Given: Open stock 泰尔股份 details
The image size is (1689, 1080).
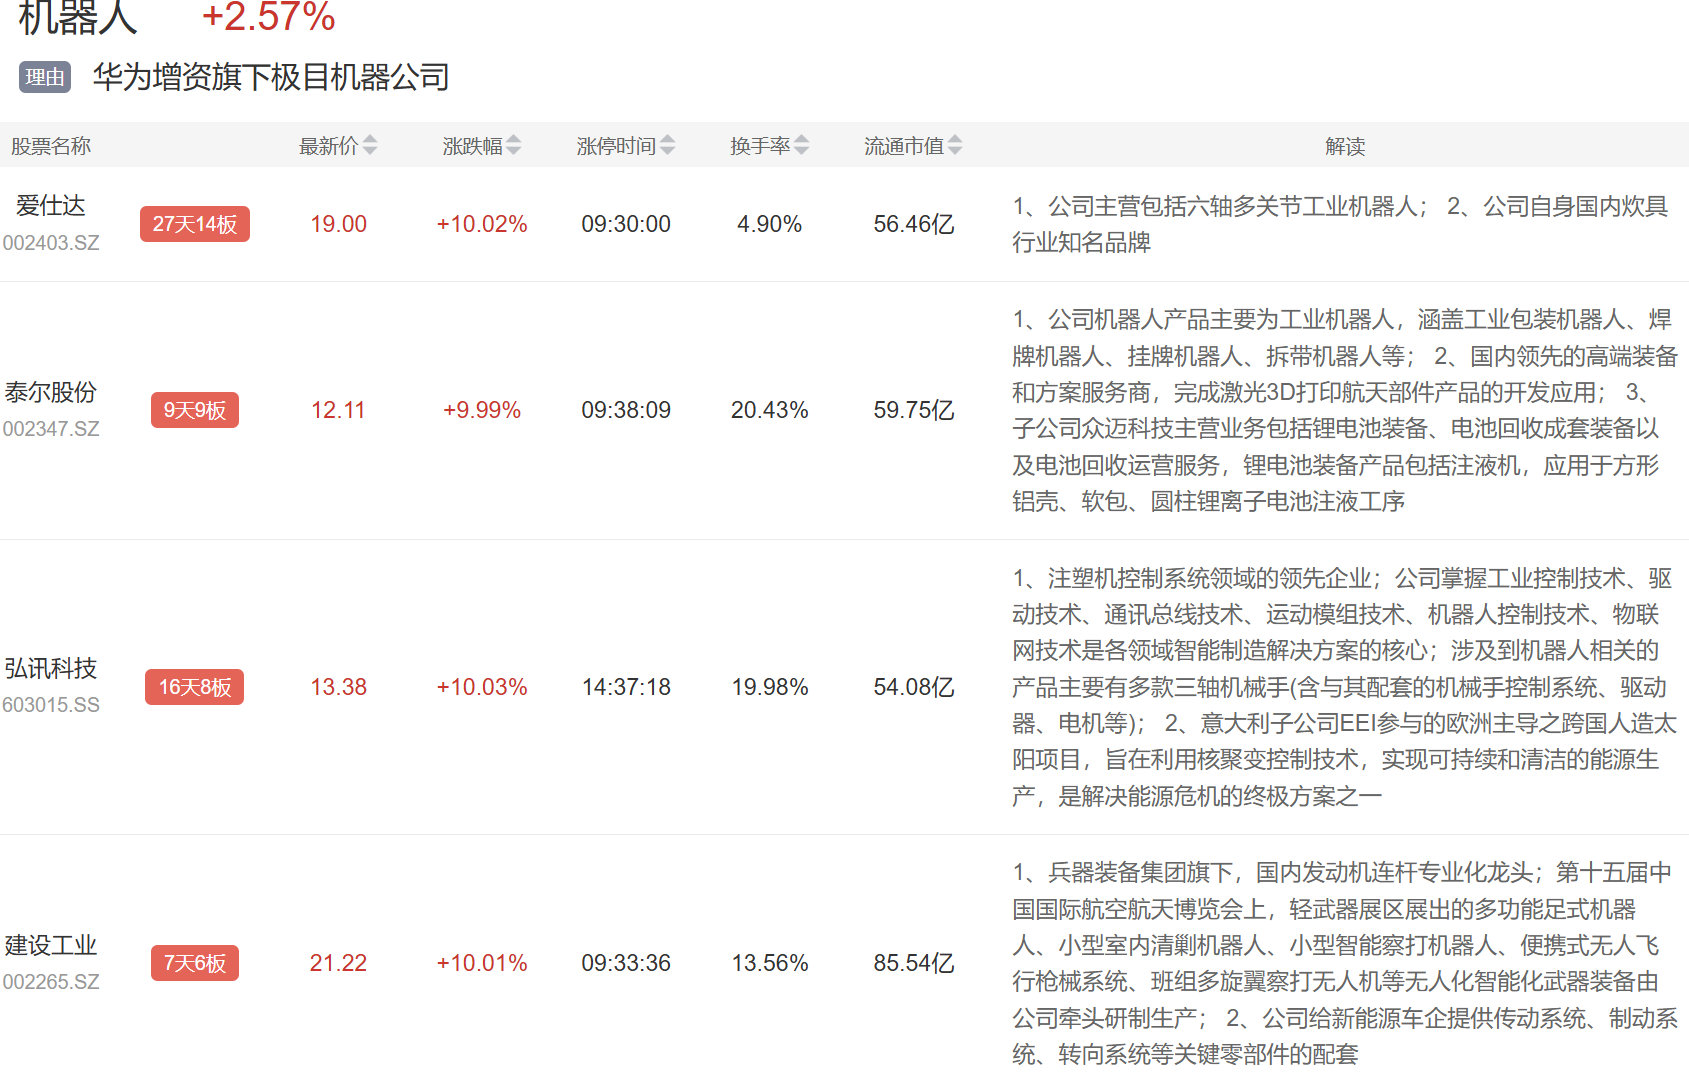Looking at the screenshot, I should 51,392.
